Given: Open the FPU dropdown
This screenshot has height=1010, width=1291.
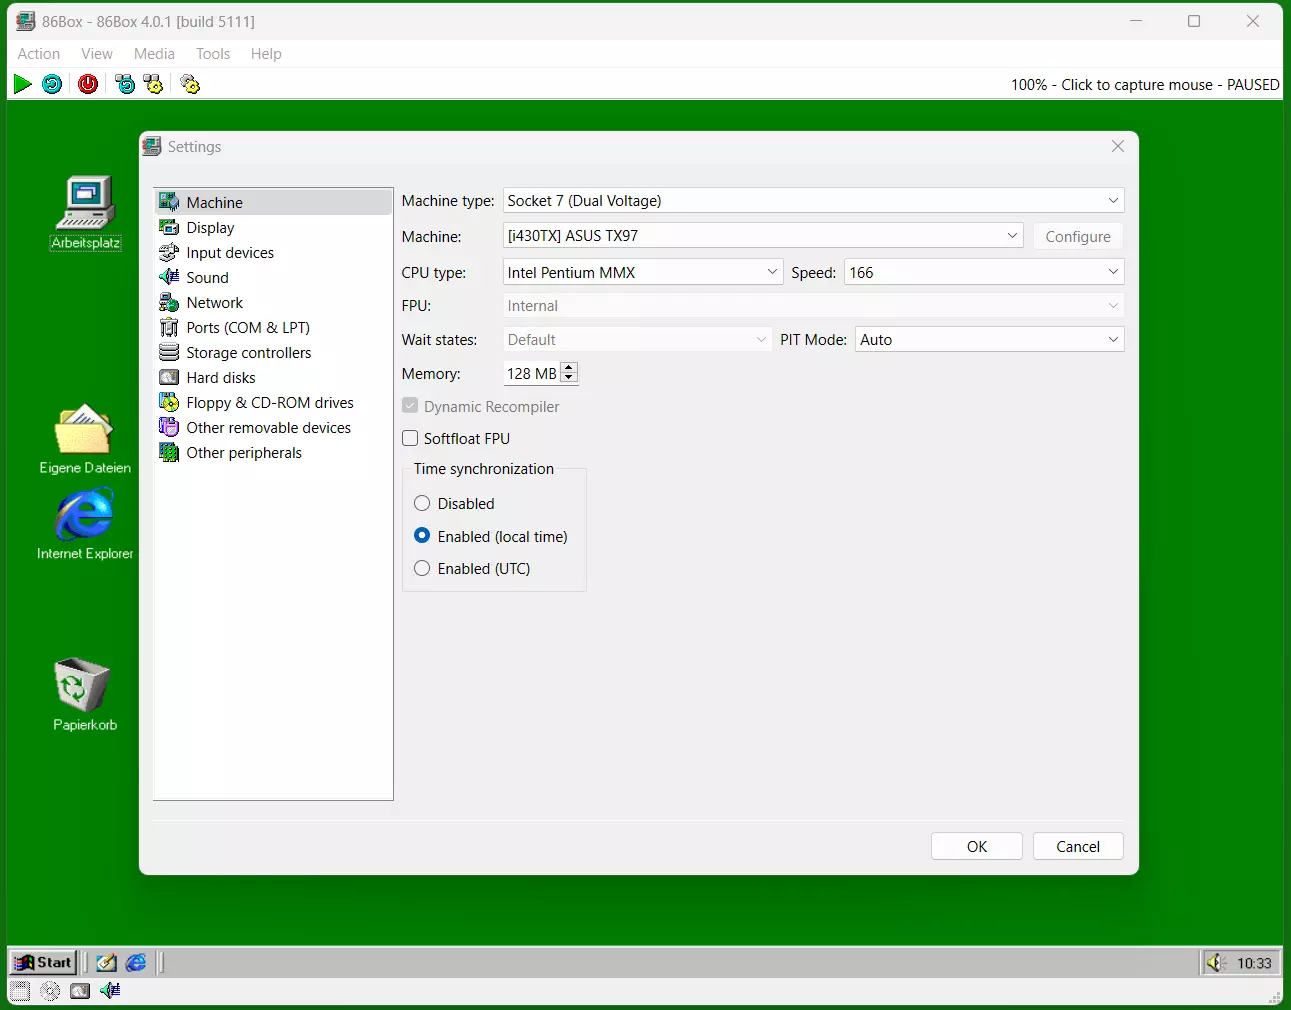Looking at the screenshot, I should tap(813, 306).
